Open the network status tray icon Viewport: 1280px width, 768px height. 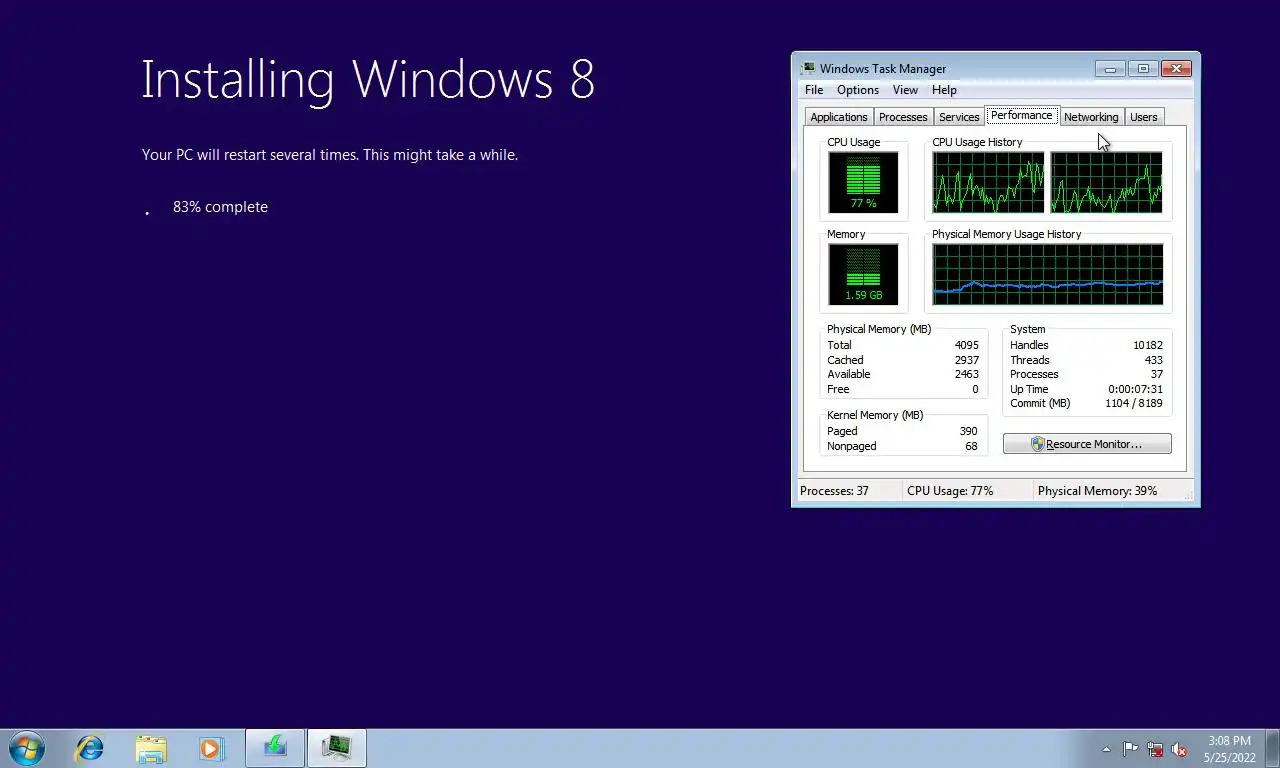tap(1155, 749)
